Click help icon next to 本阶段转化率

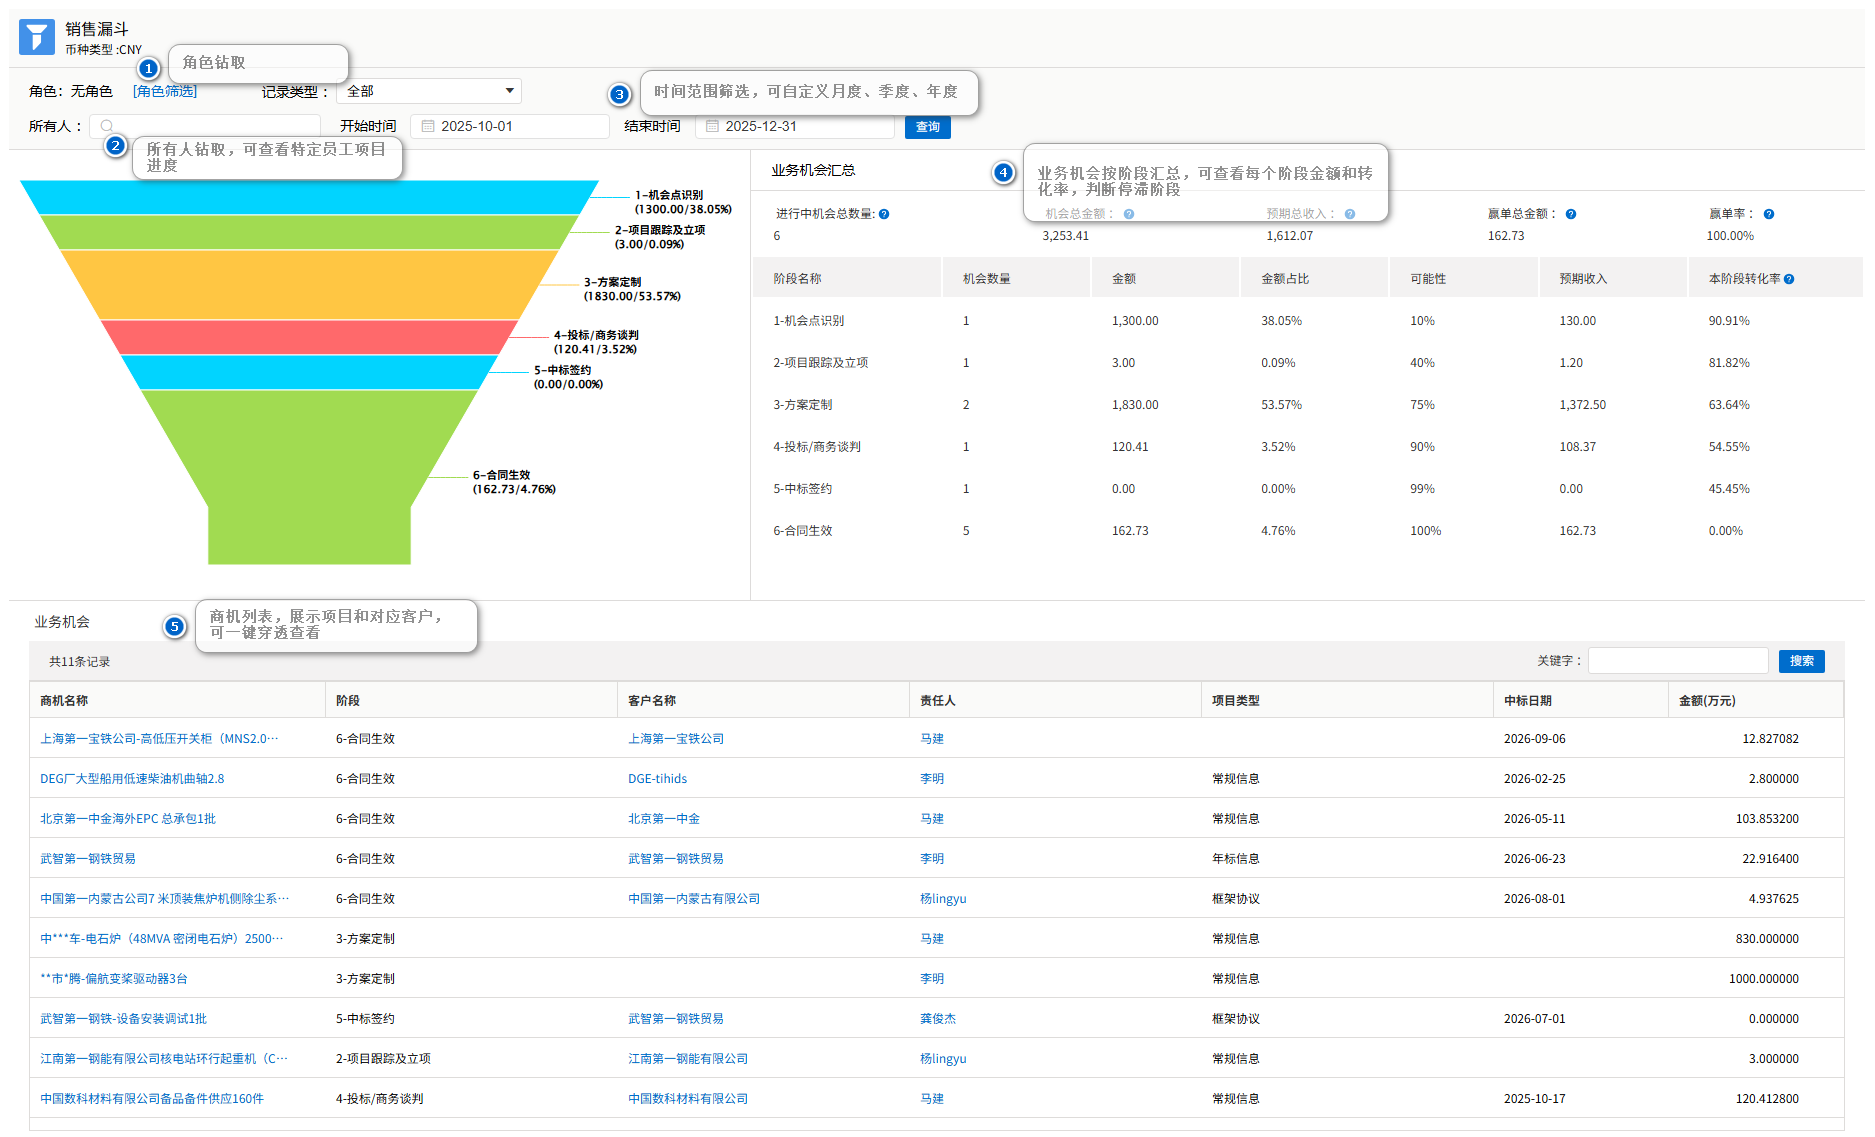click(x=1789, y=279)
